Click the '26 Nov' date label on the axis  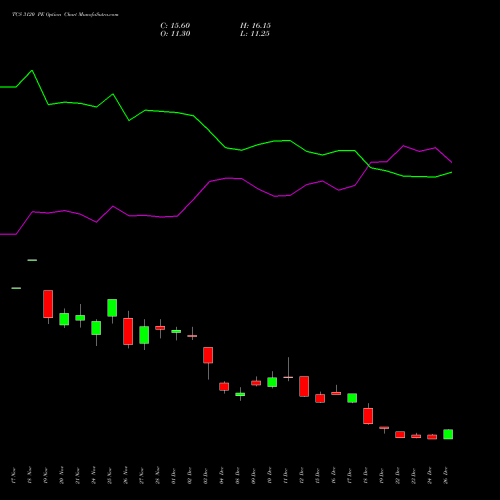coord(126,476)
